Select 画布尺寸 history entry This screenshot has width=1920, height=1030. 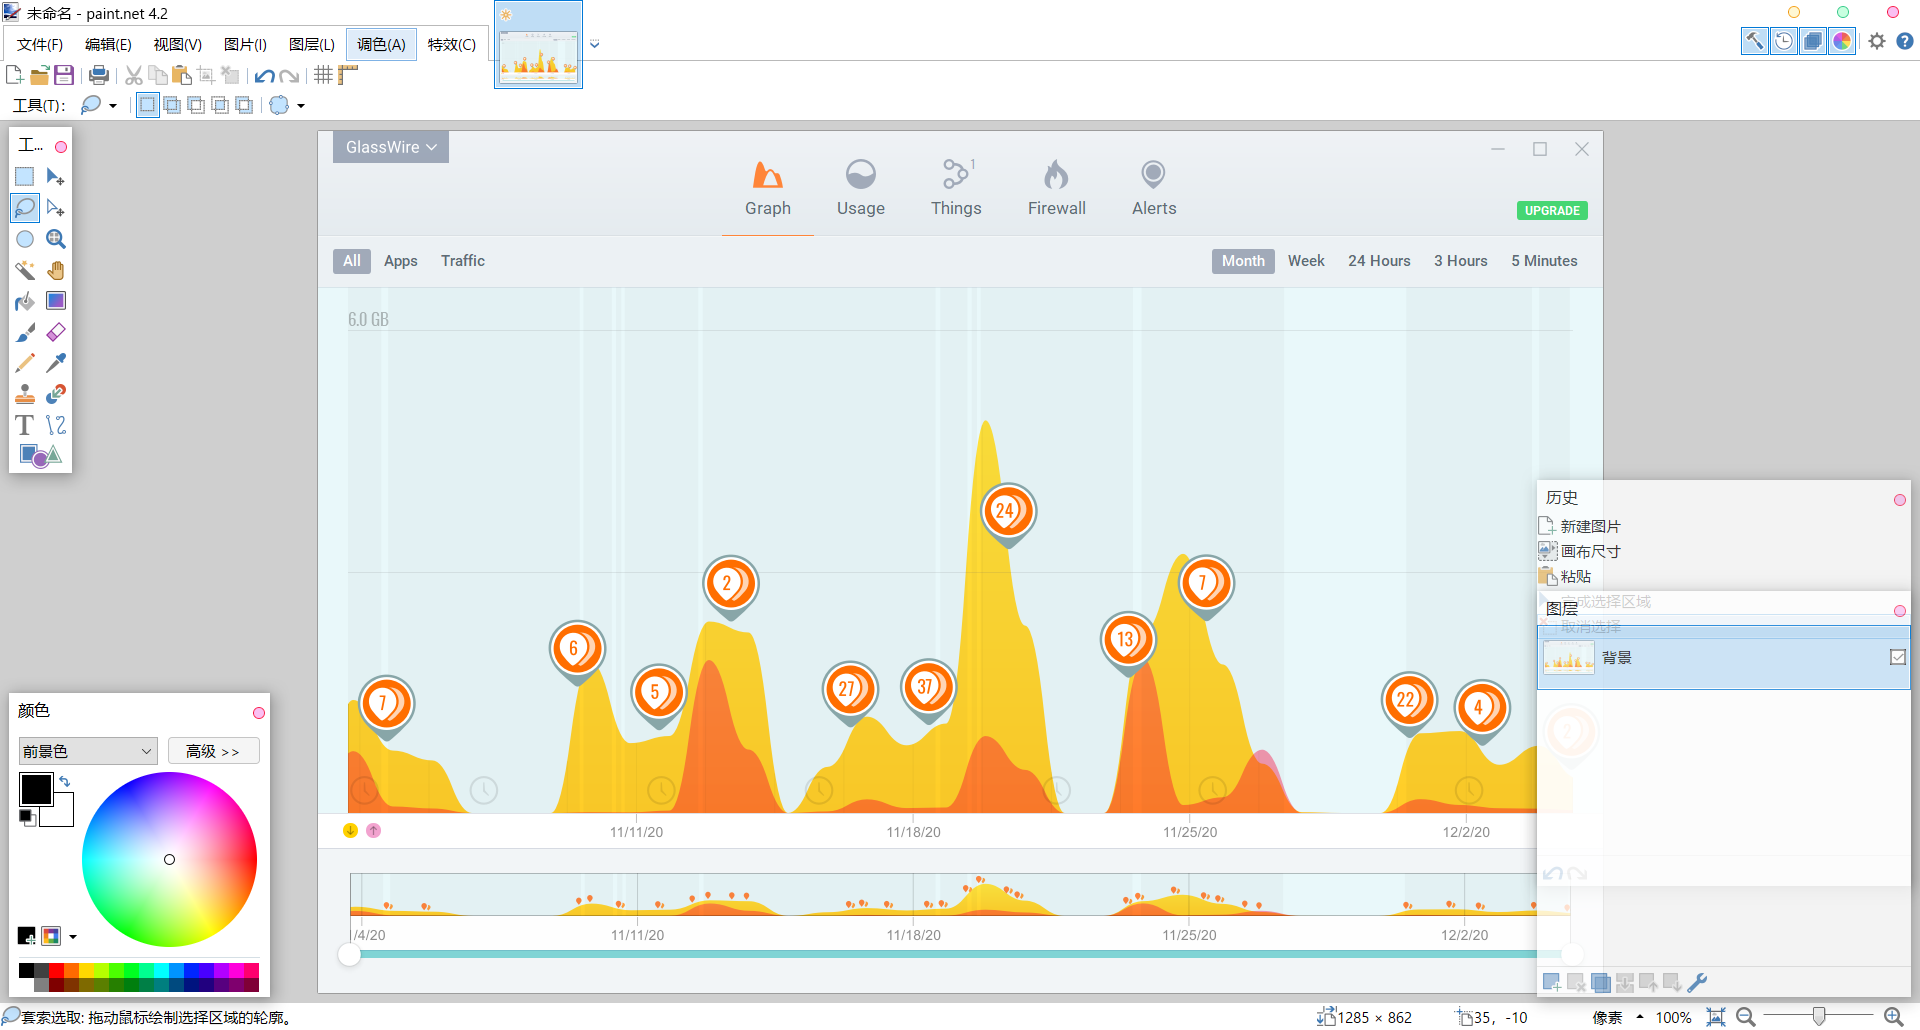pos(1590,551)
